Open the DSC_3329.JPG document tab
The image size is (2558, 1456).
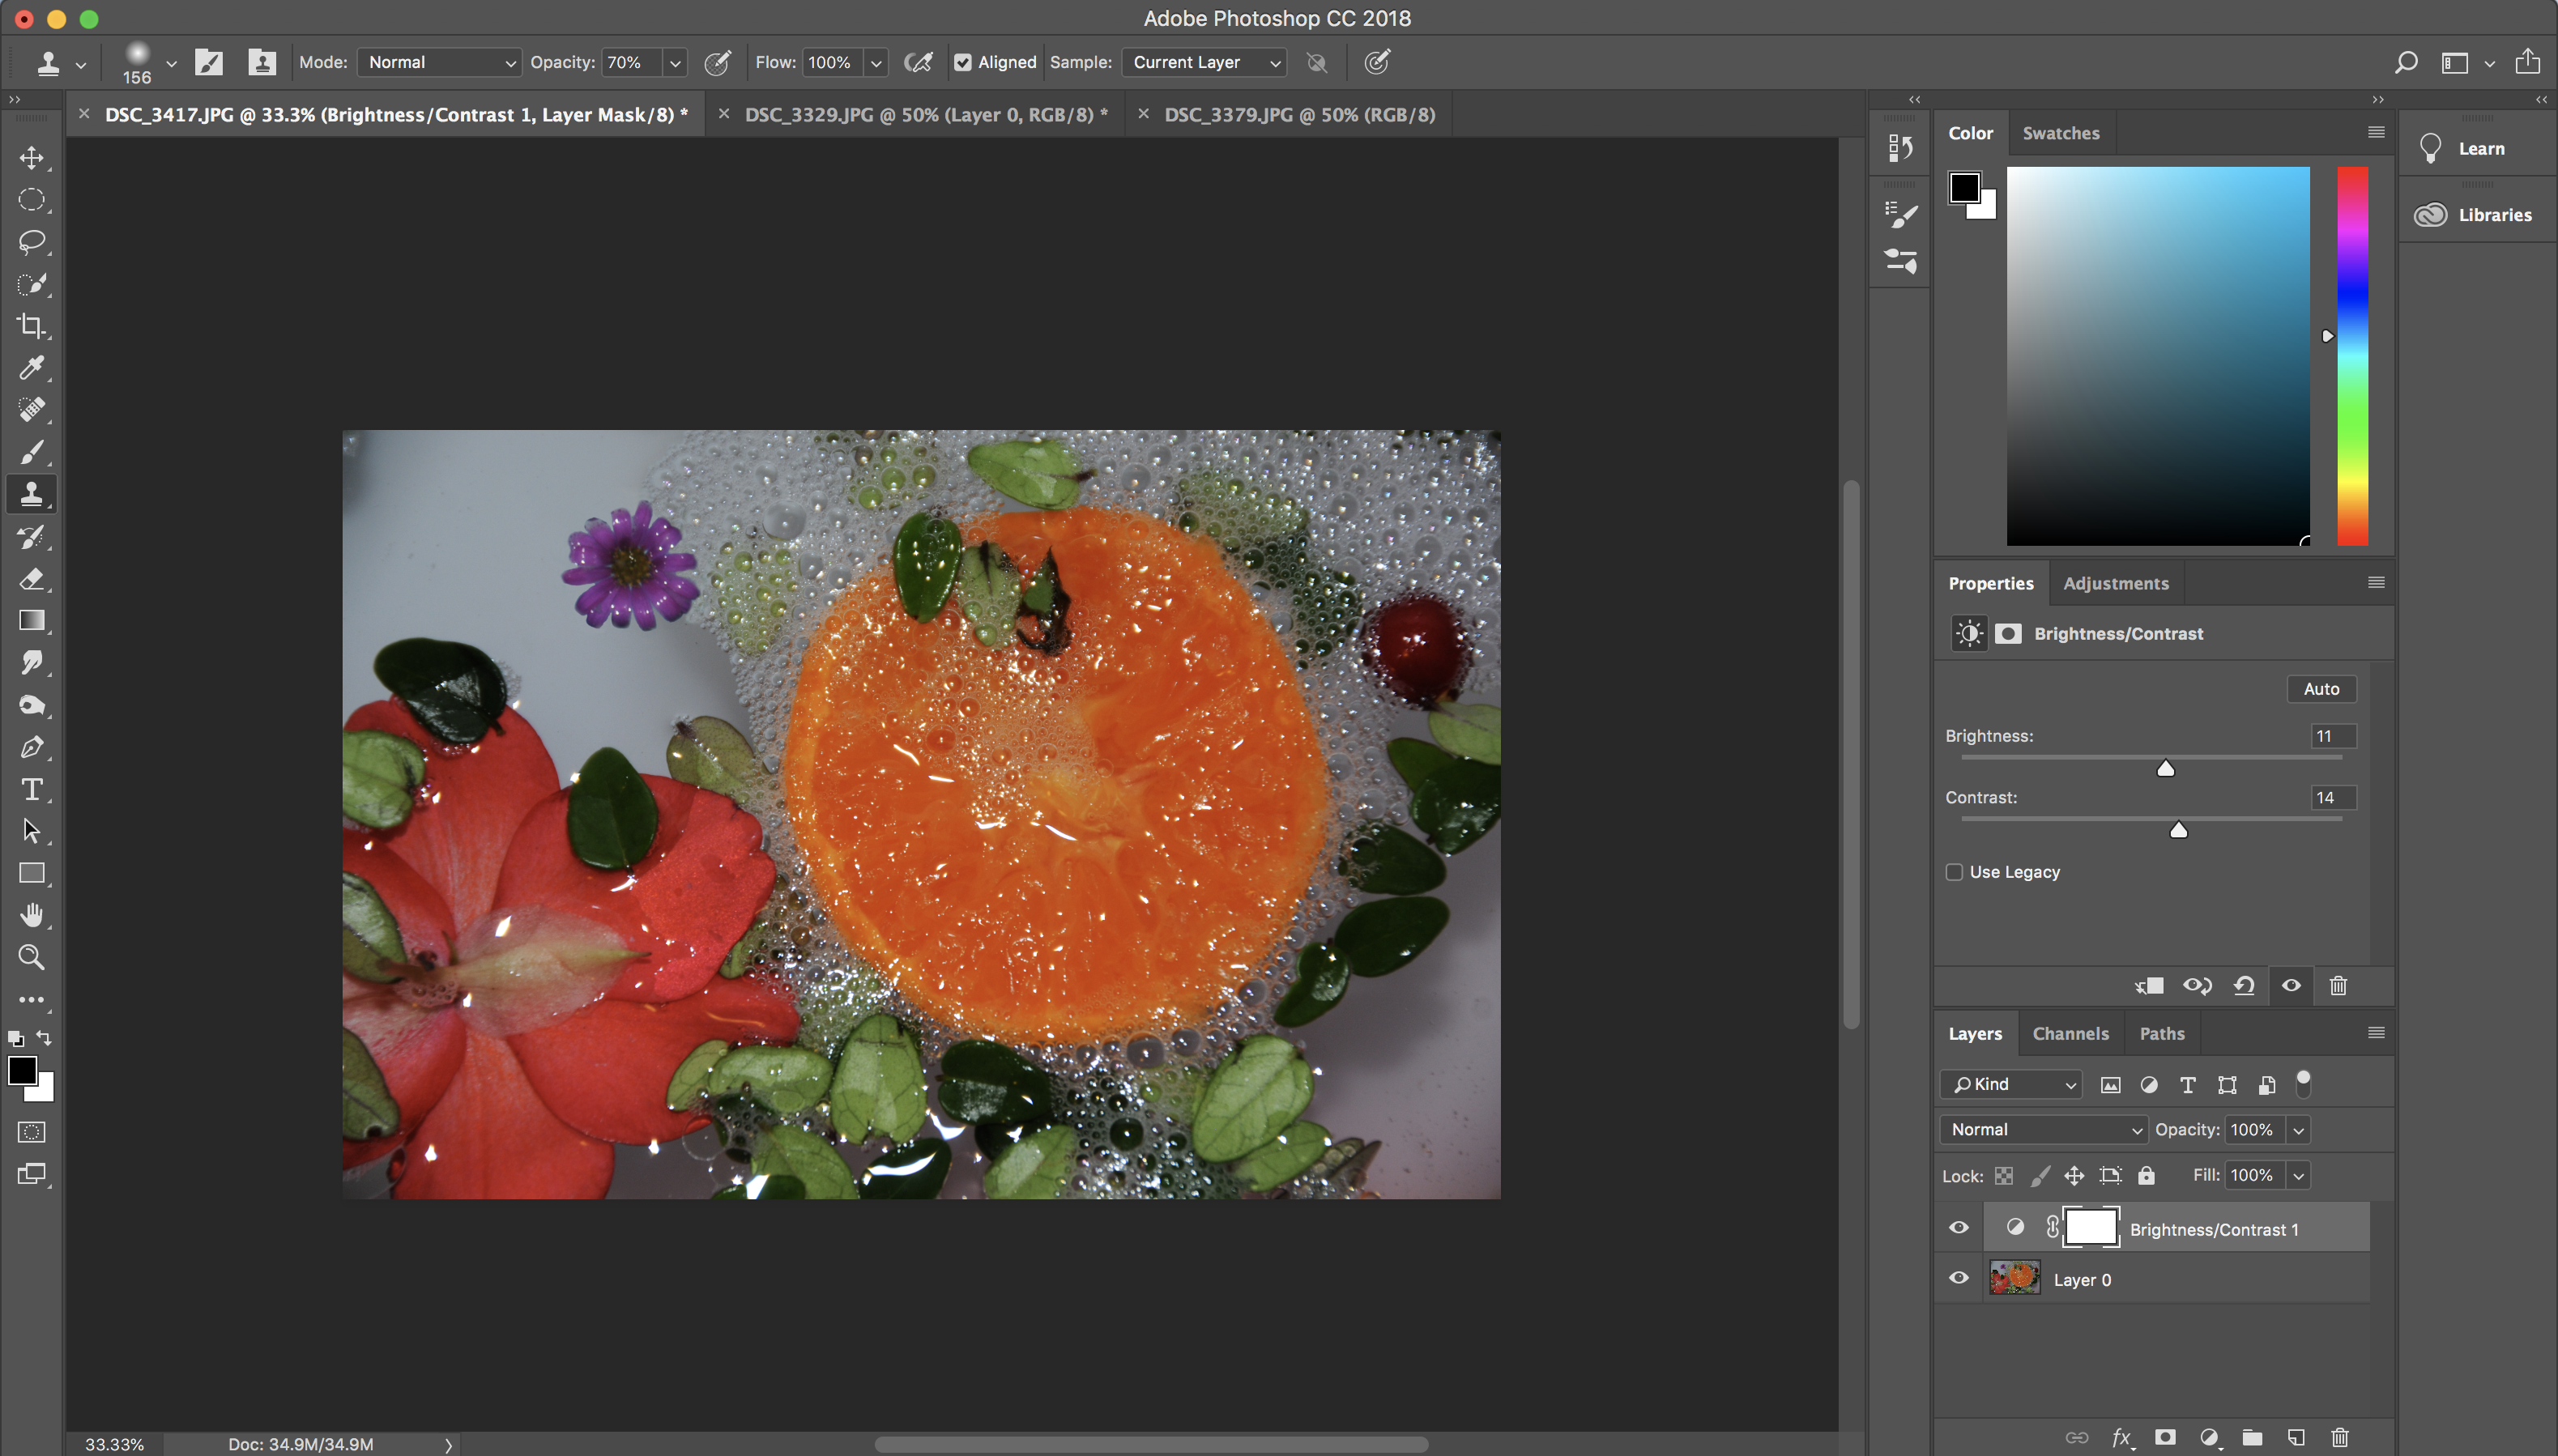[925, 115]
